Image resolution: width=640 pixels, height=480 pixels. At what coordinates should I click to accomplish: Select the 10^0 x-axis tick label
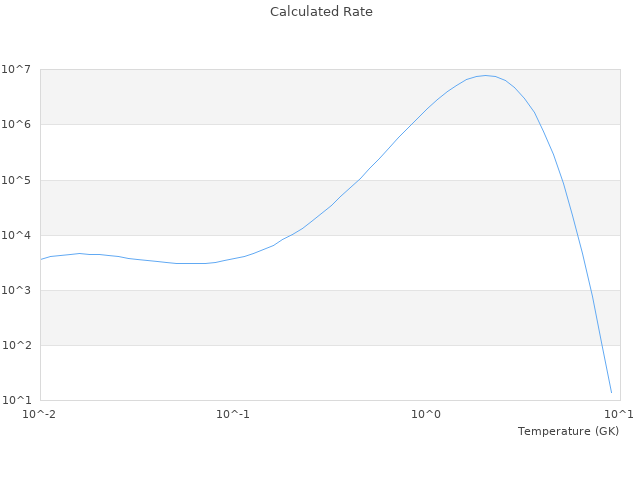click(427, 415)
